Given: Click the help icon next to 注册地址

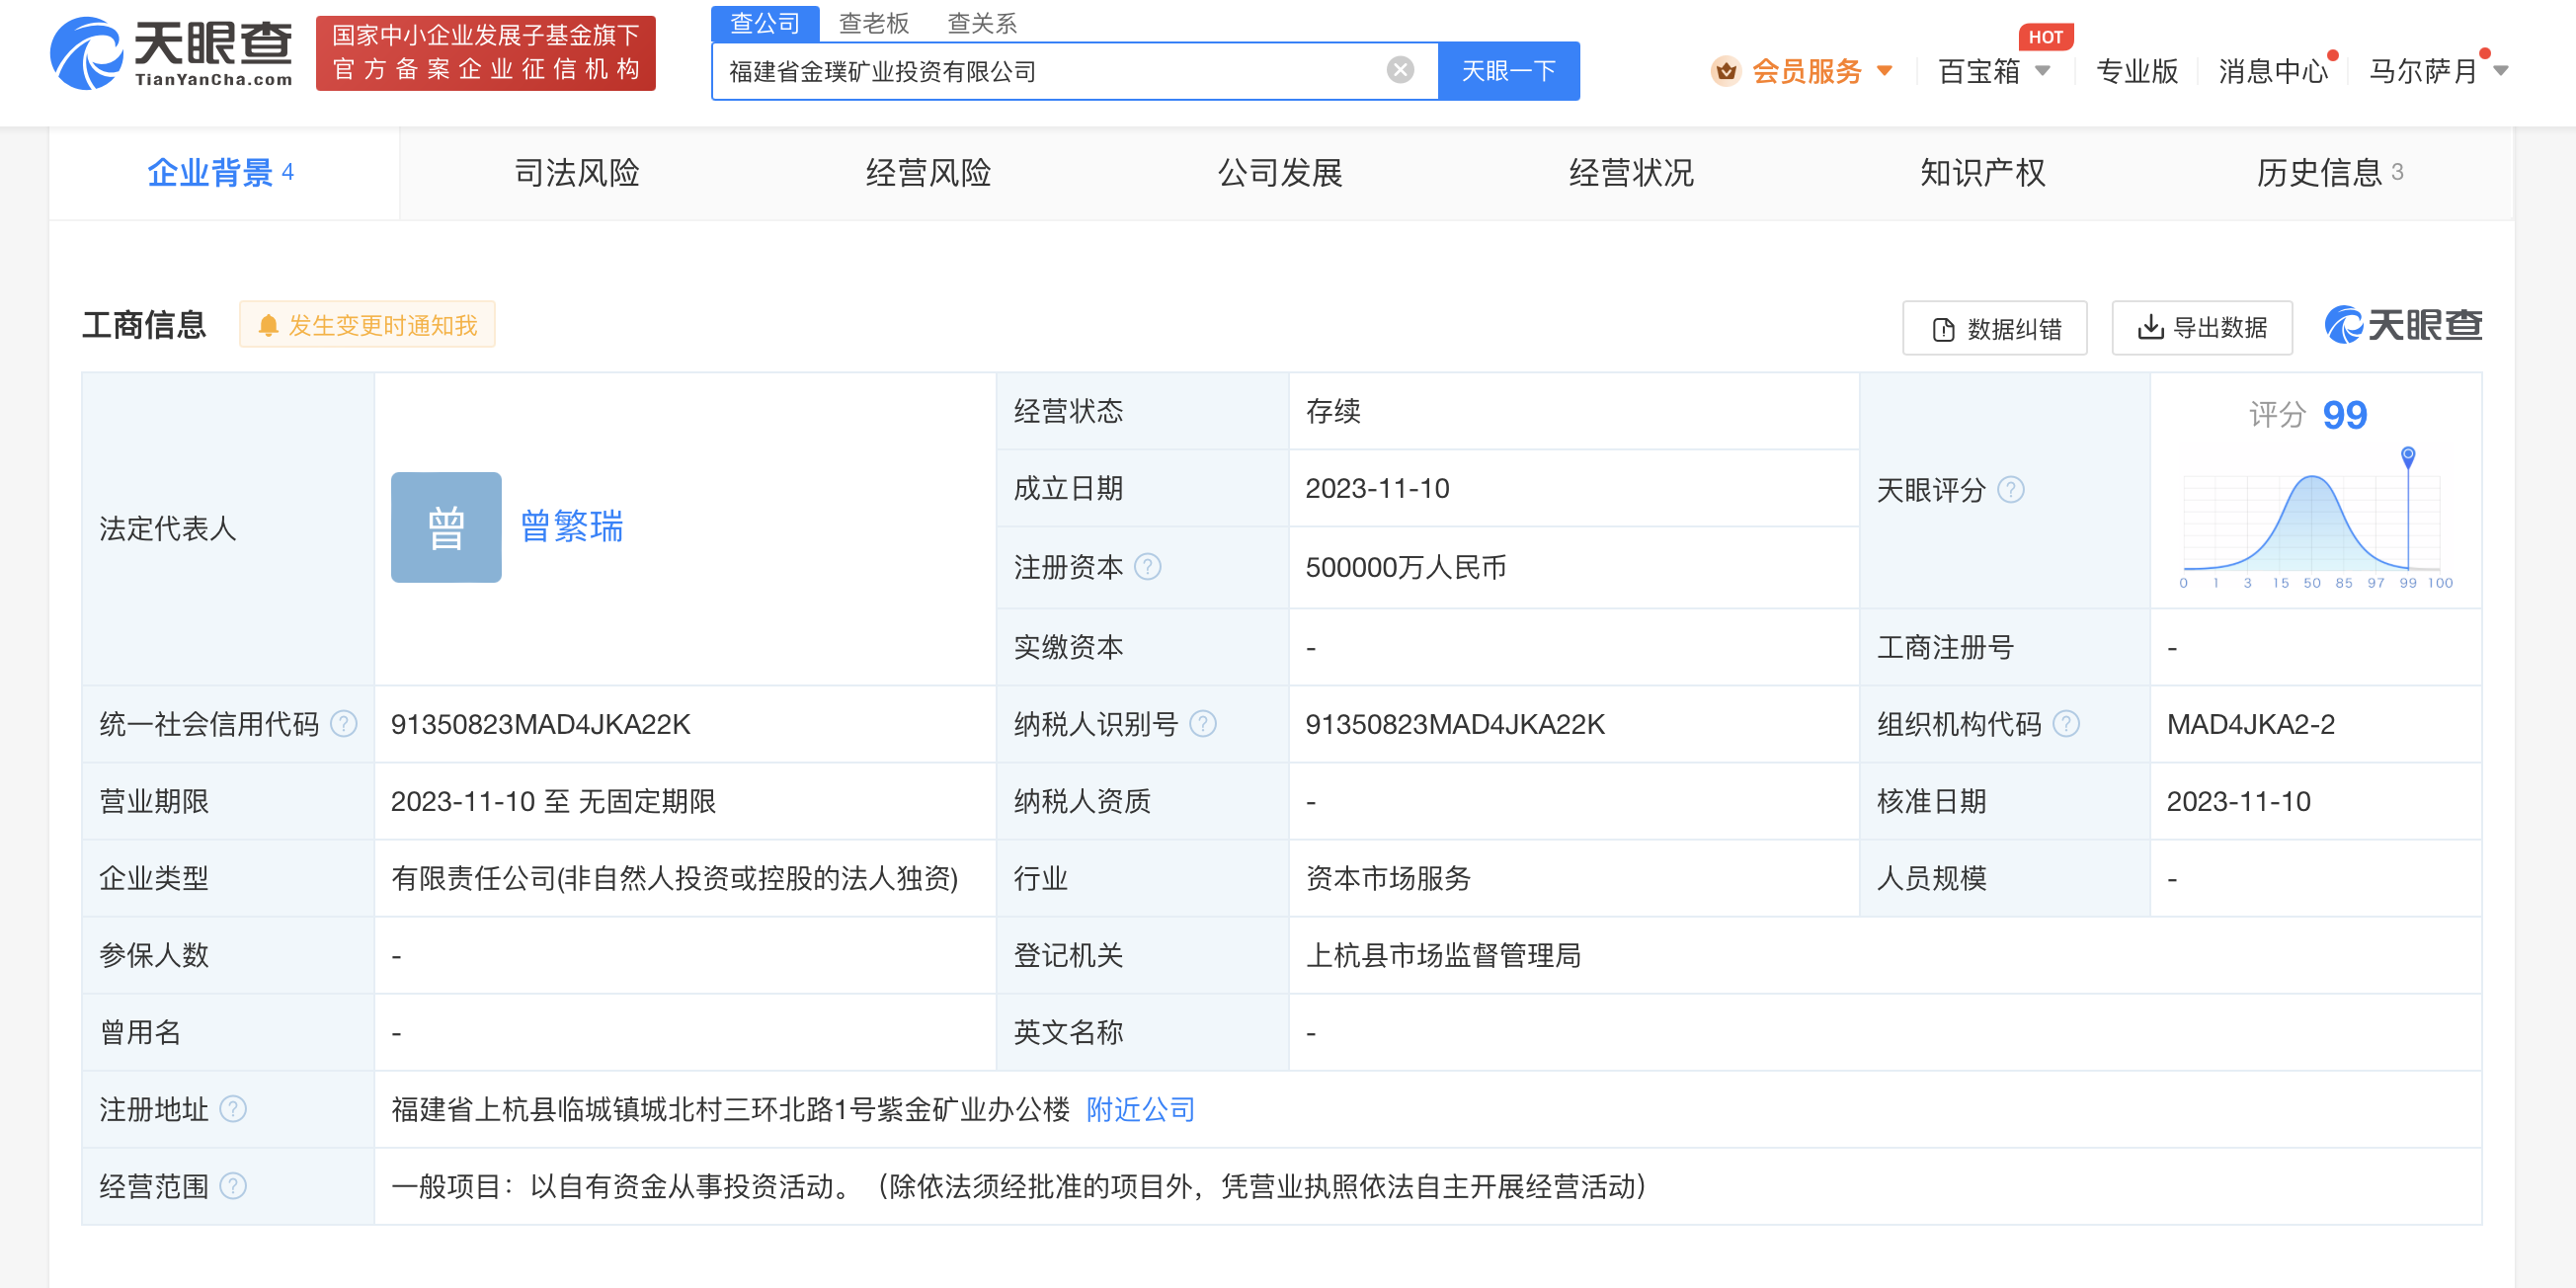Looking at the screenshot, I should 233,1109.
